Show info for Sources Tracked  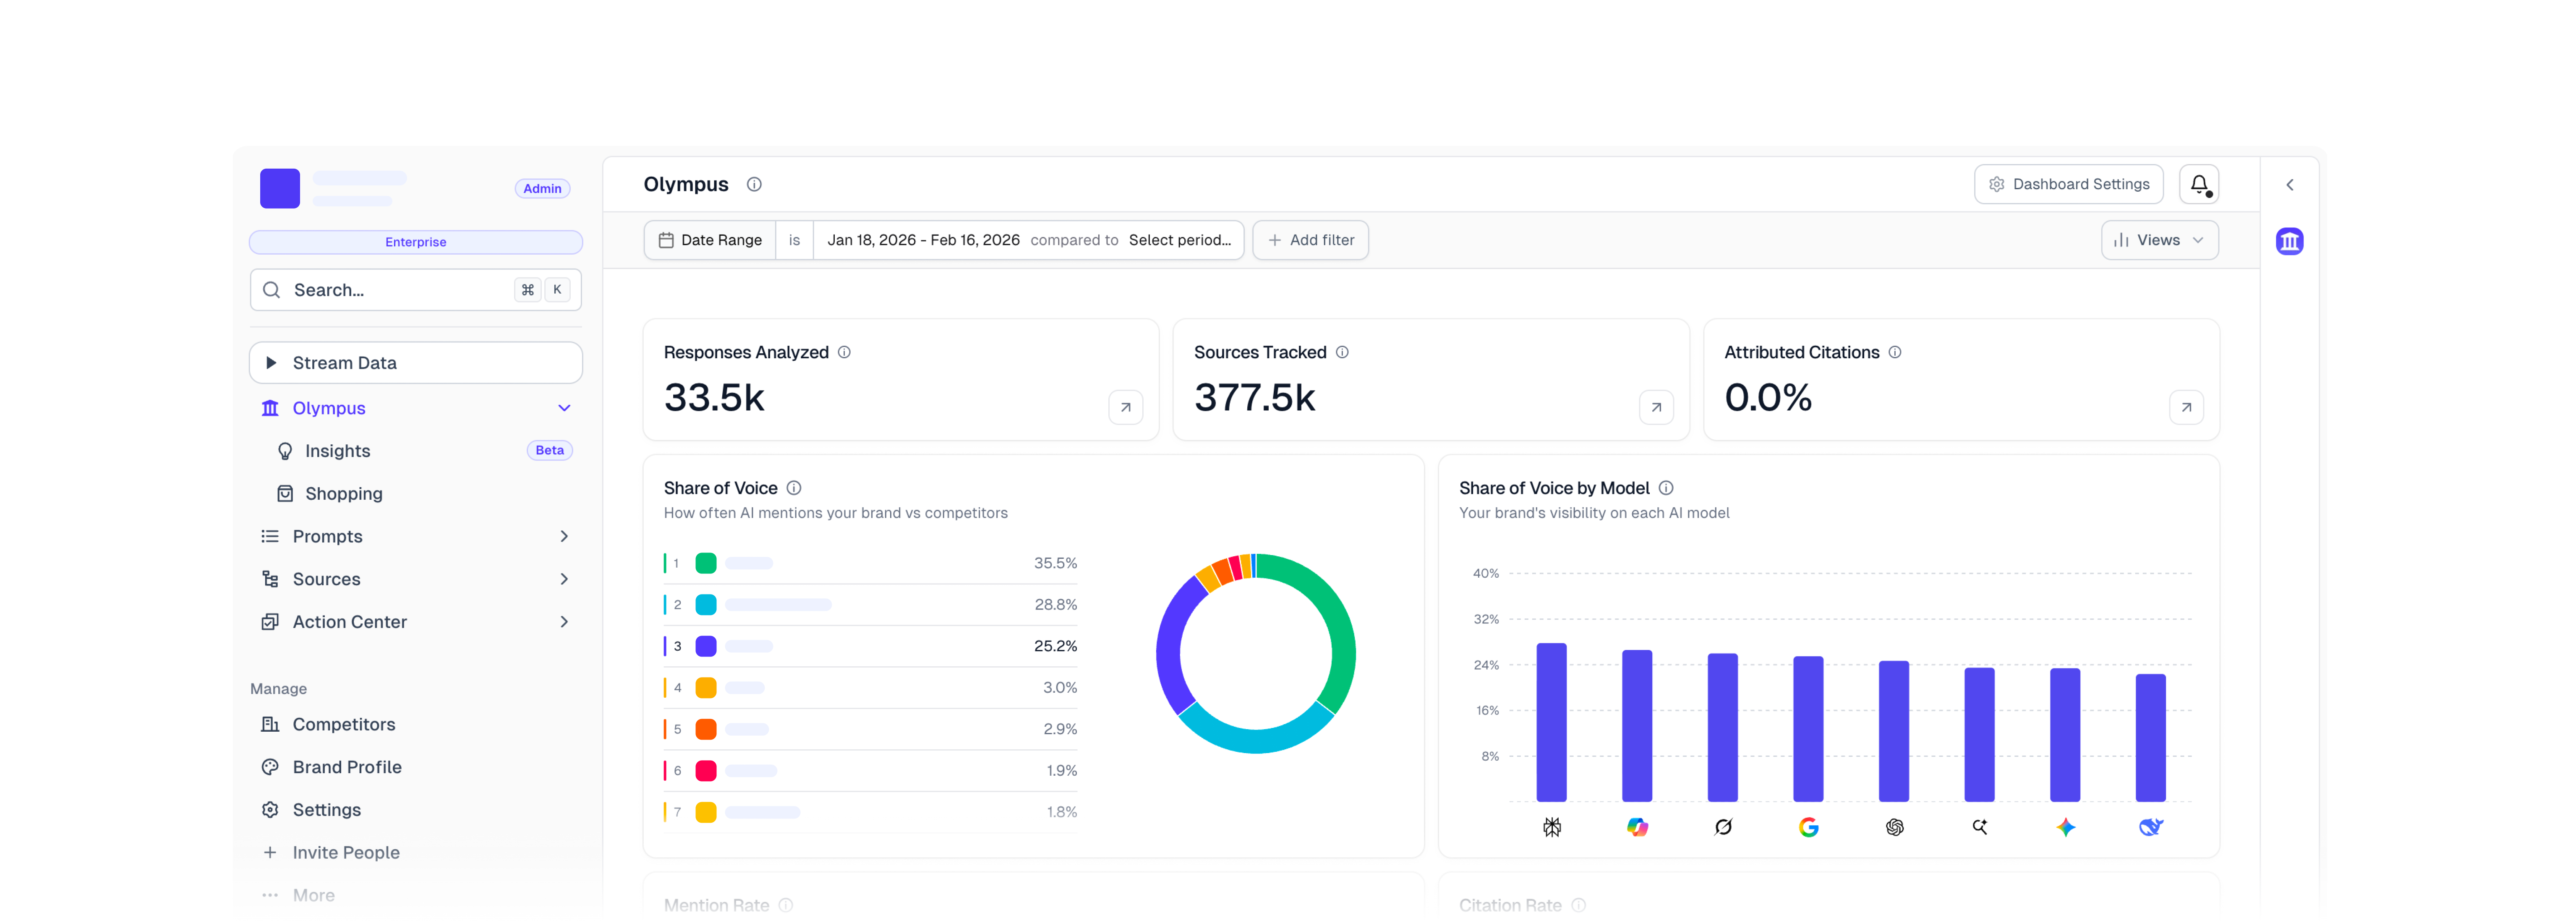tap(1342, 352)
